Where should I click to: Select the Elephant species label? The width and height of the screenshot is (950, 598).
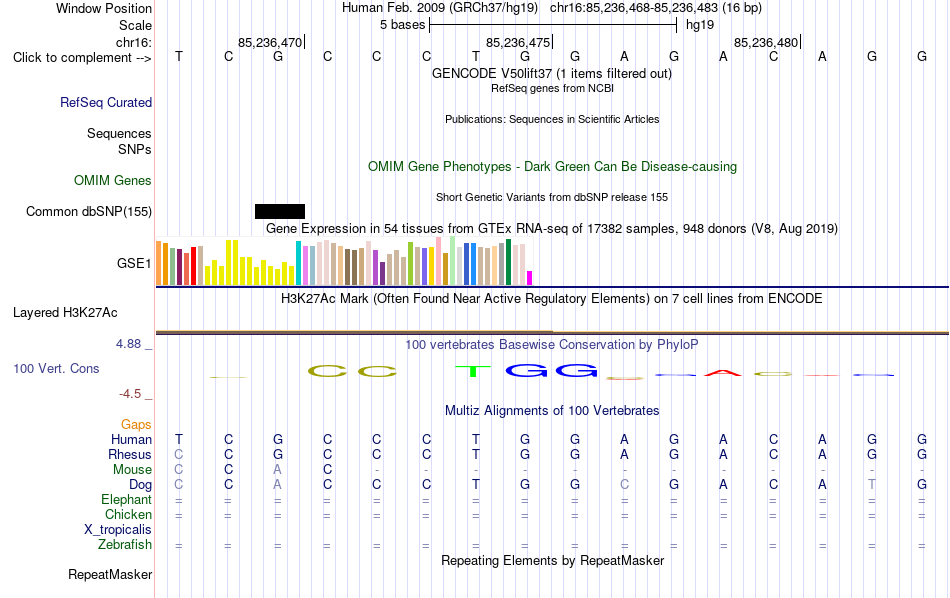tap(127, 499)
